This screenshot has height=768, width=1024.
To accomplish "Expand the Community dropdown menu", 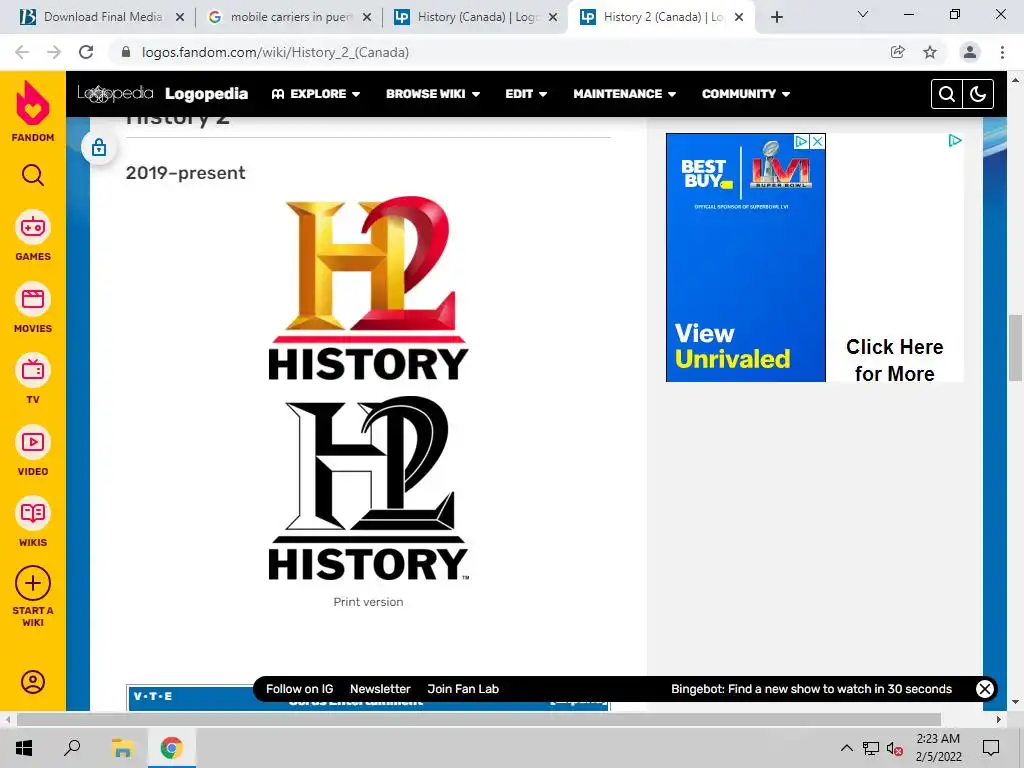I will click(746, 94).
